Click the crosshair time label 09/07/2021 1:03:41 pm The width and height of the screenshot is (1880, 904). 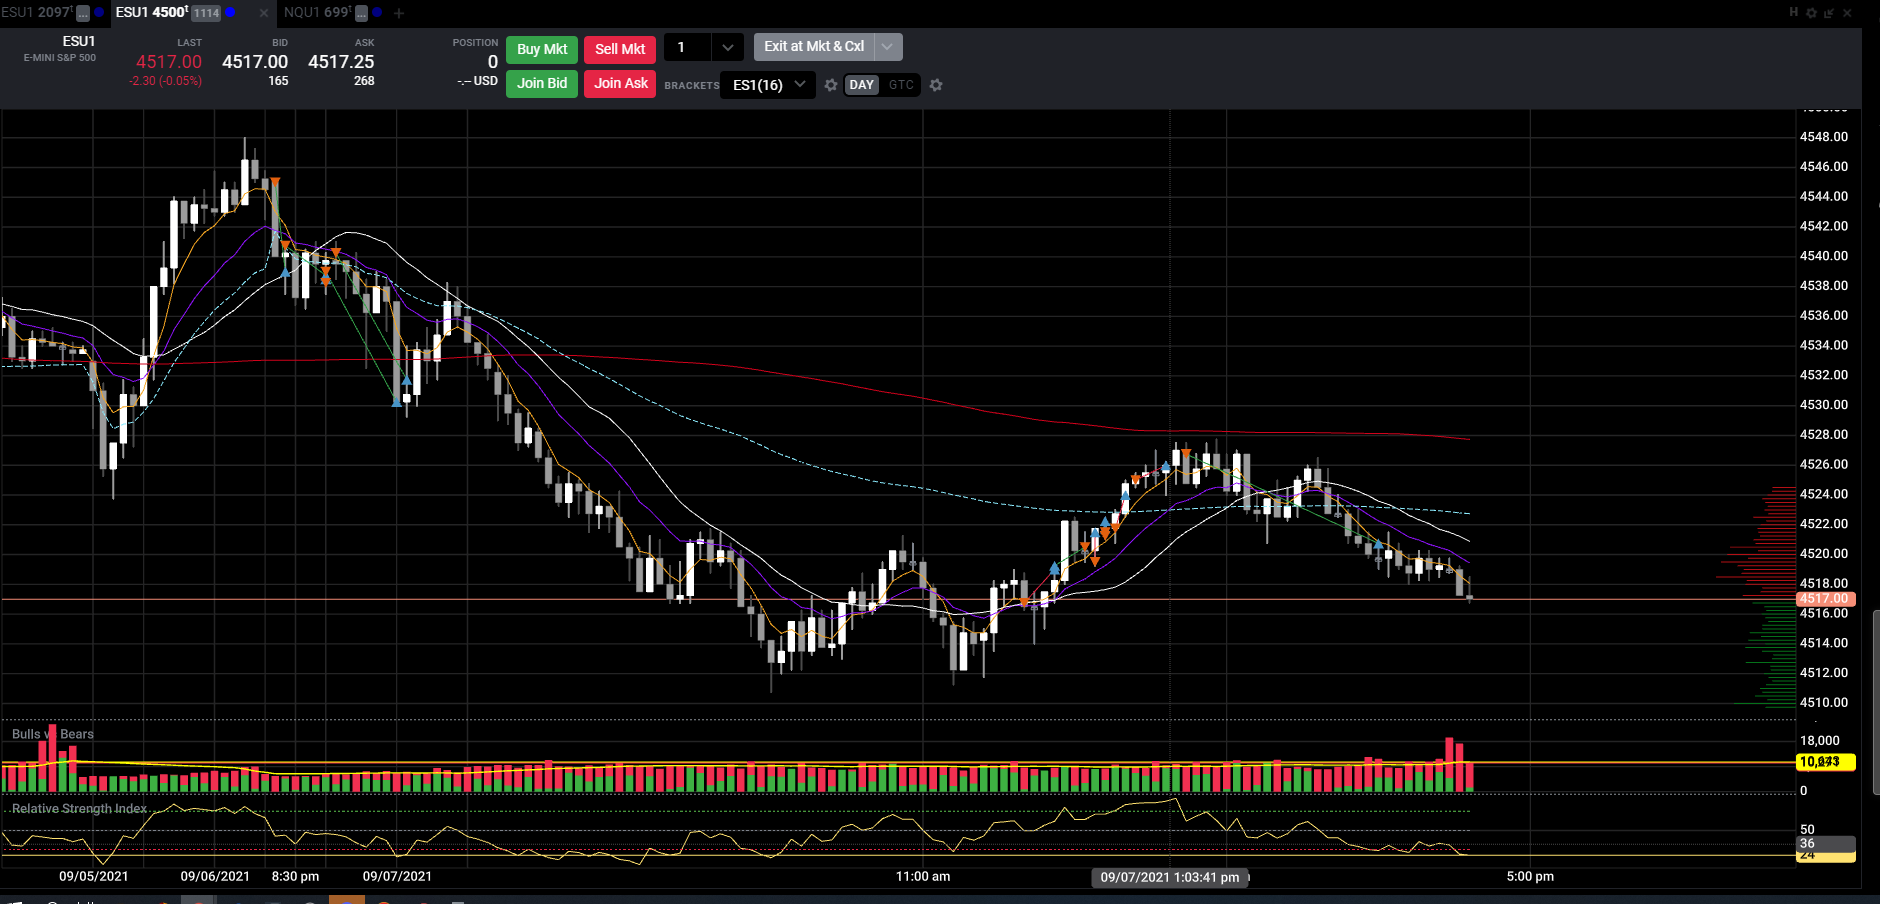tap(1169, 877)
